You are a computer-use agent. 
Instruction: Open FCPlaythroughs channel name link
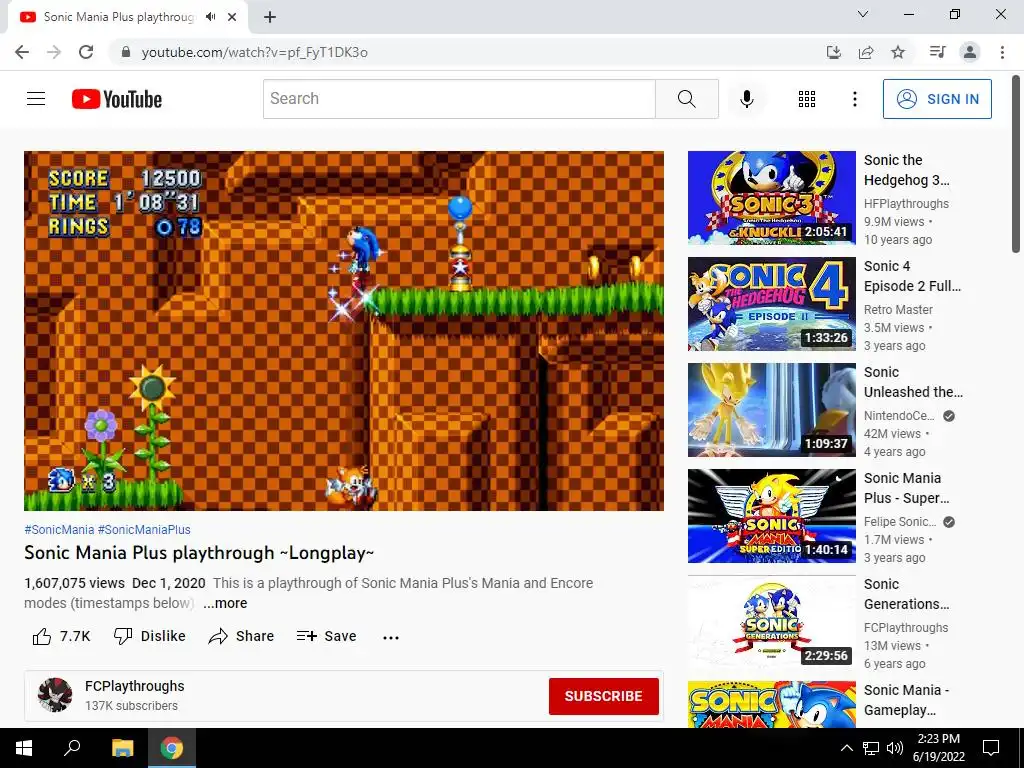(x=135, y=686)
